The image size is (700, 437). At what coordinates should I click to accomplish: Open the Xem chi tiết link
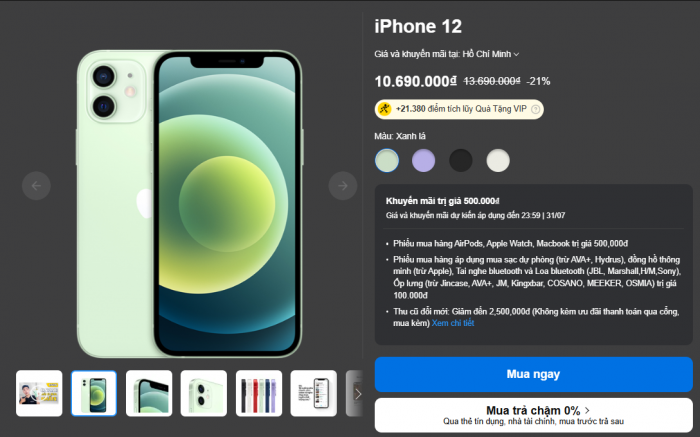[453, 323]
